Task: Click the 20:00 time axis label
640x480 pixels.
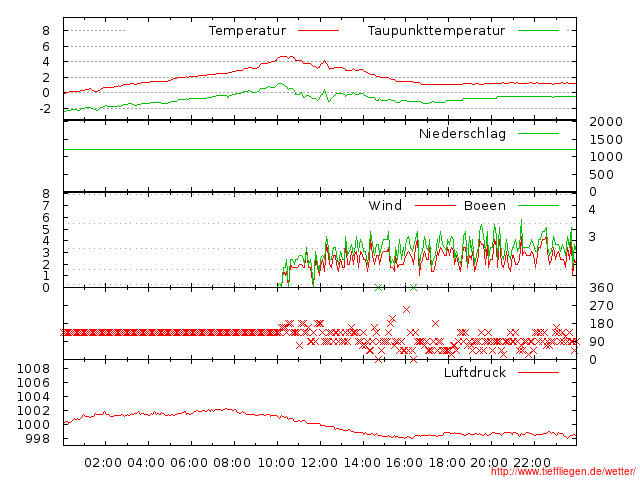Action: (x=489, y=463)
